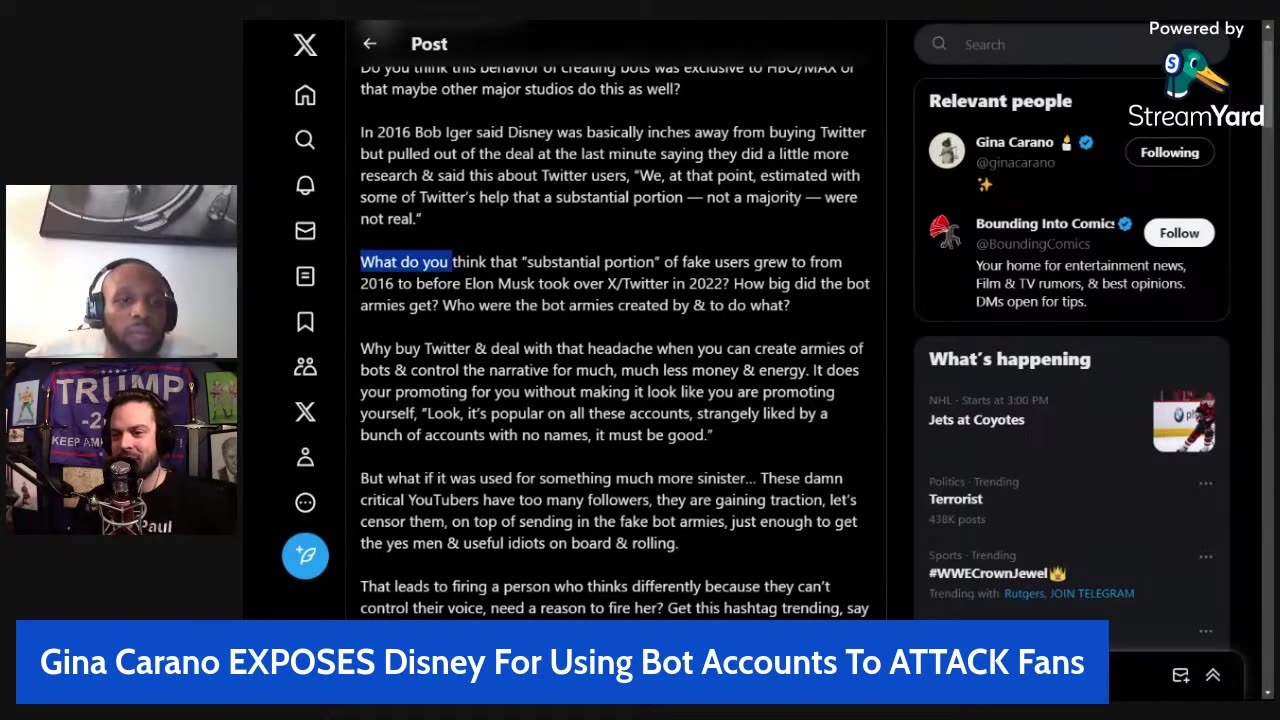Click the search magnifier icon in search box

[939, 44]
